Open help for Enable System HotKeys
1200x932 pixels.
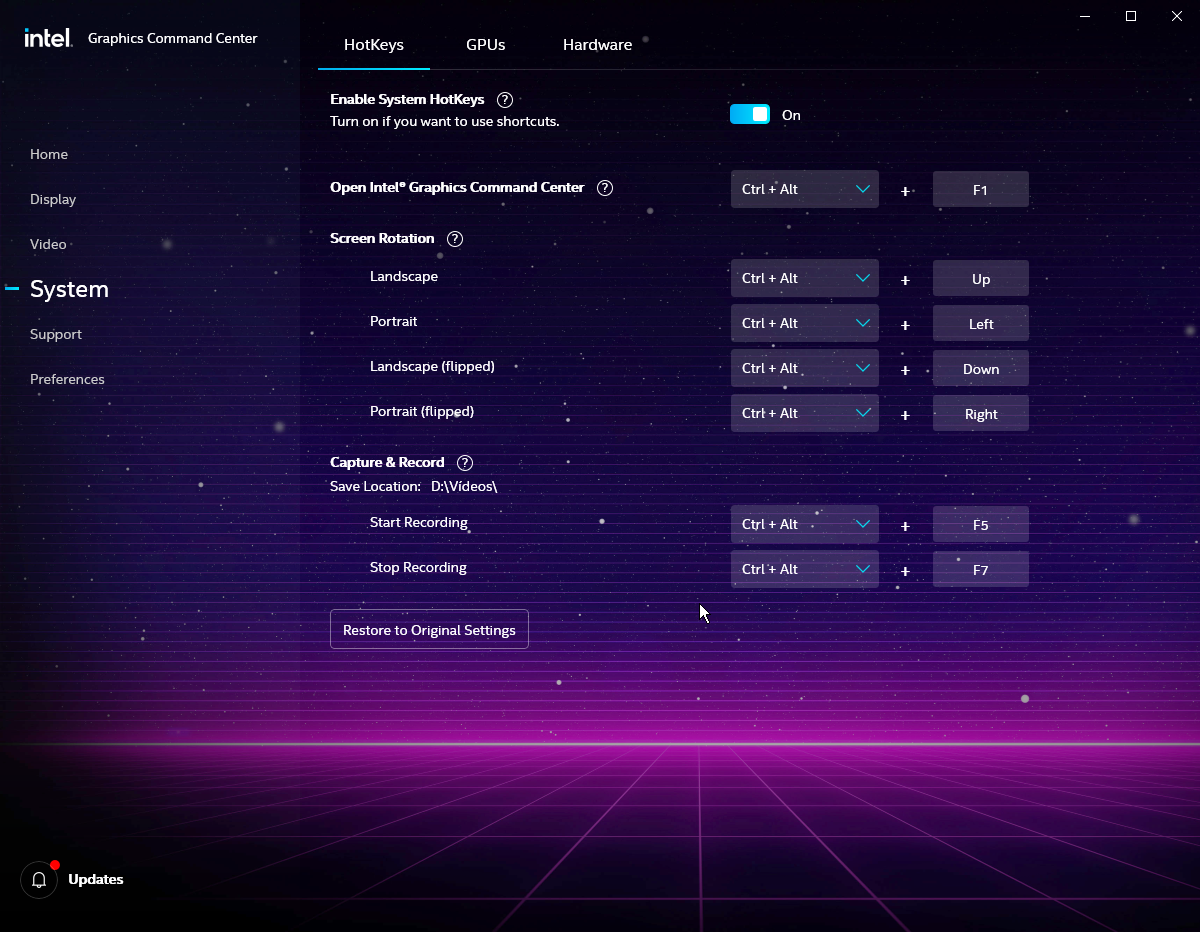pos(505,100)
